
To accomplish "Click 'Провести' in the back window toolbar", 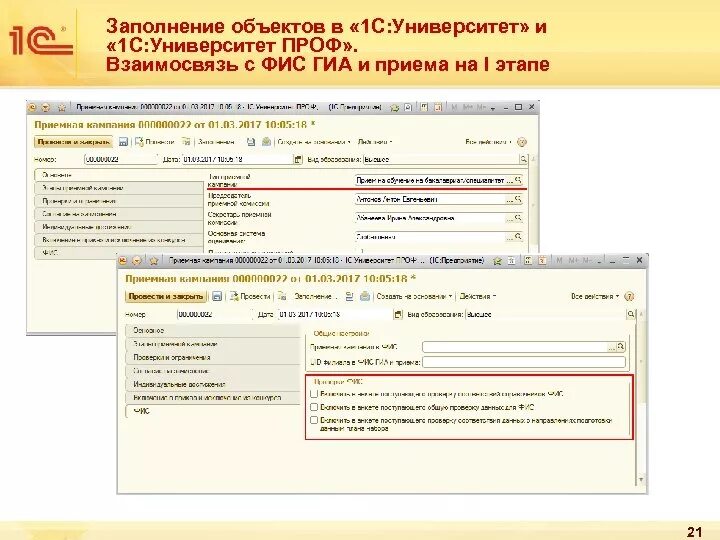I will pyautogui.click(x=154, y=142).
